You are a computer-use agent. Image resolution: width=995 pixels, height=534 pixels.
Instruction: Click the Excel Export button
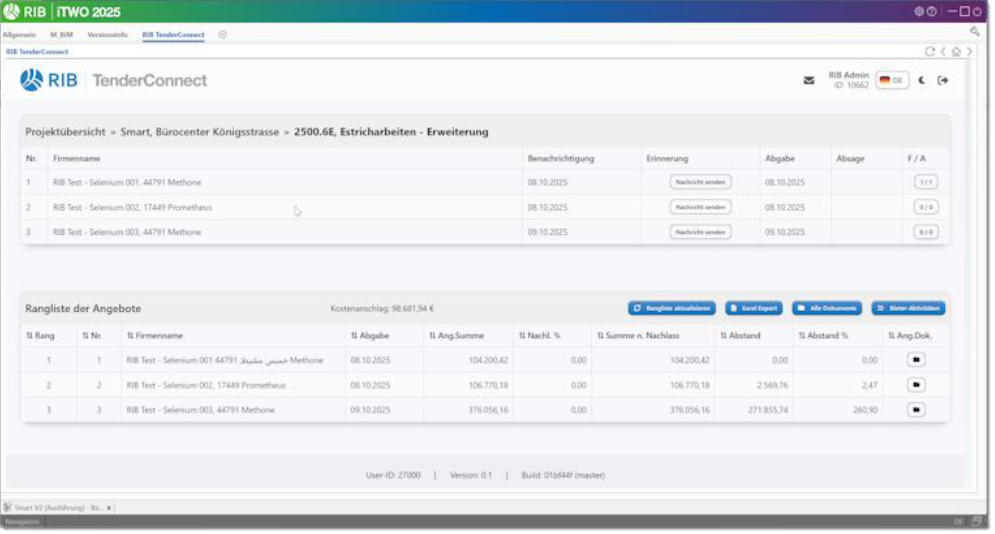754,308
